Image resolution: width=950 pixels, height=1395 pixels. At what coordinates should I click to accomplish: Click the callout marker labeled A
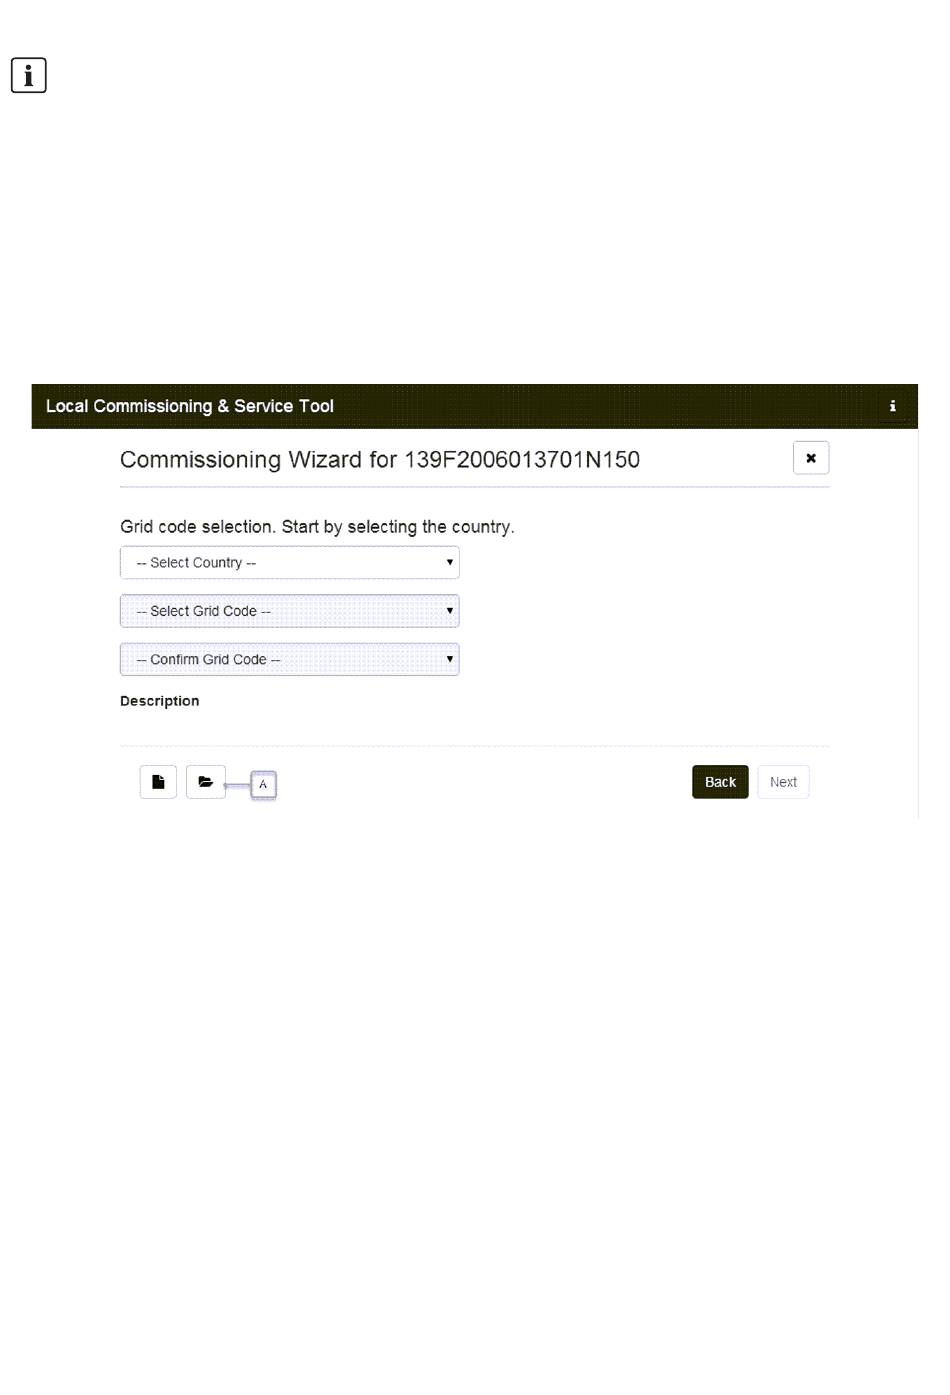(263, 785)
